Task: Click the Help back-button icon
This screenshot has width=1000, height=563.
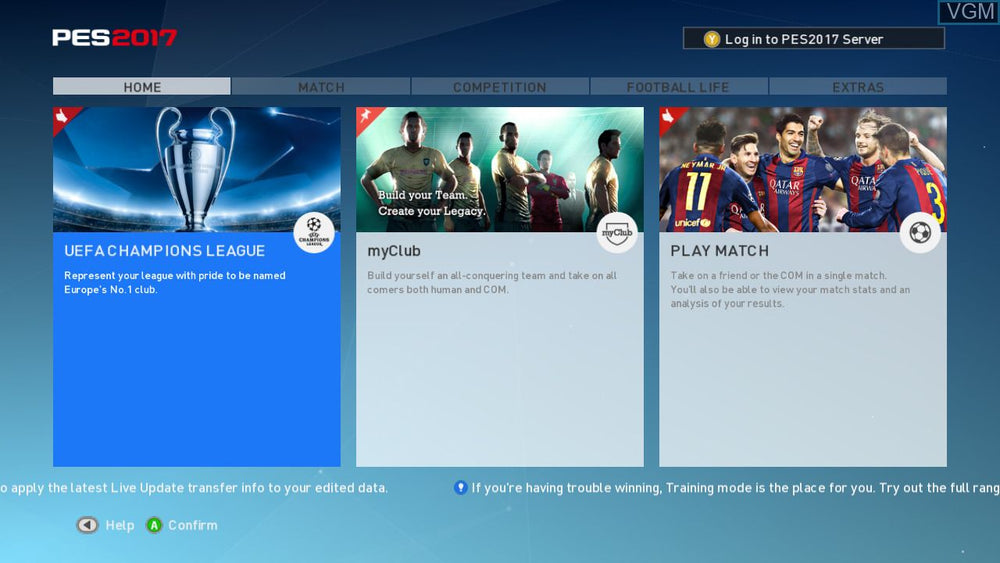Action: tap(87, 525)
